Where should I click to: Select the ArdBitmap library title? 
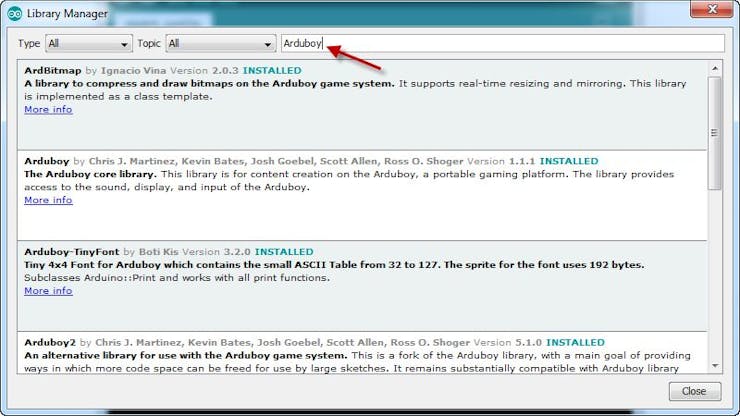(53, 70)
